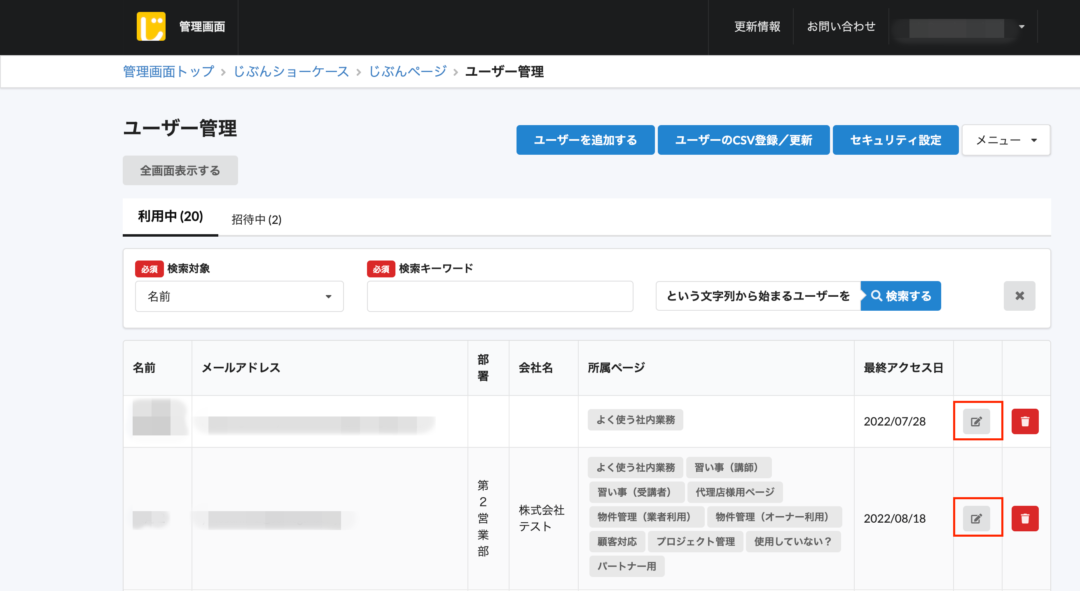Image resolution: width=1080 pixels, height=591 pixels.
Task: Switch to the 招待中 tab
Action: [x=254, y=217]
